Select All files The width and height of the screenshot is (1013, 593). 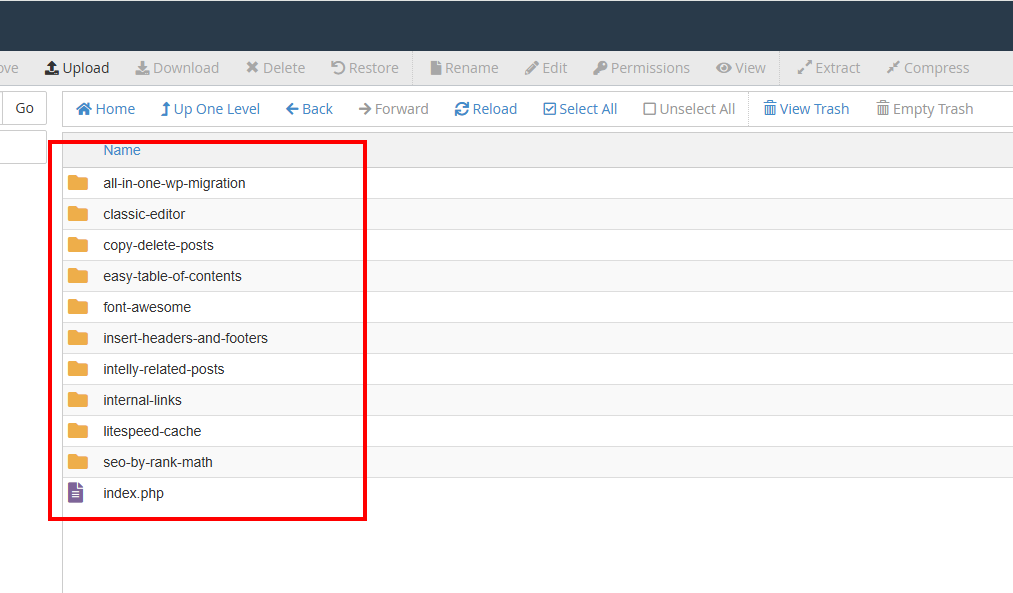point(580,109)
